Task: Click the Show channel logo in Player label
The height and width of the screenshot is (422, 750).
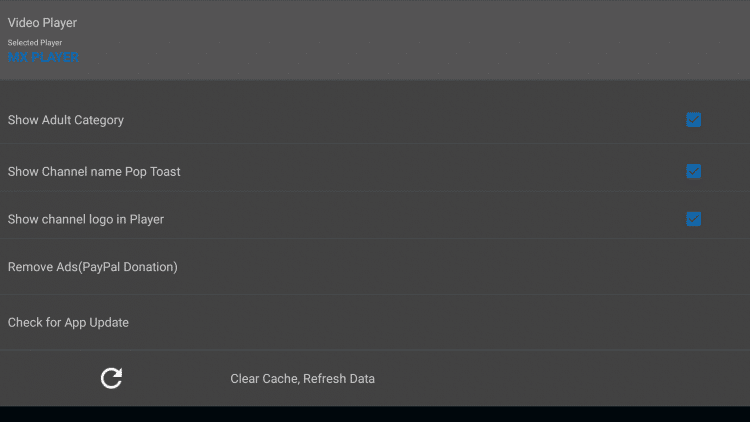Action: click(x=86, y=220)
